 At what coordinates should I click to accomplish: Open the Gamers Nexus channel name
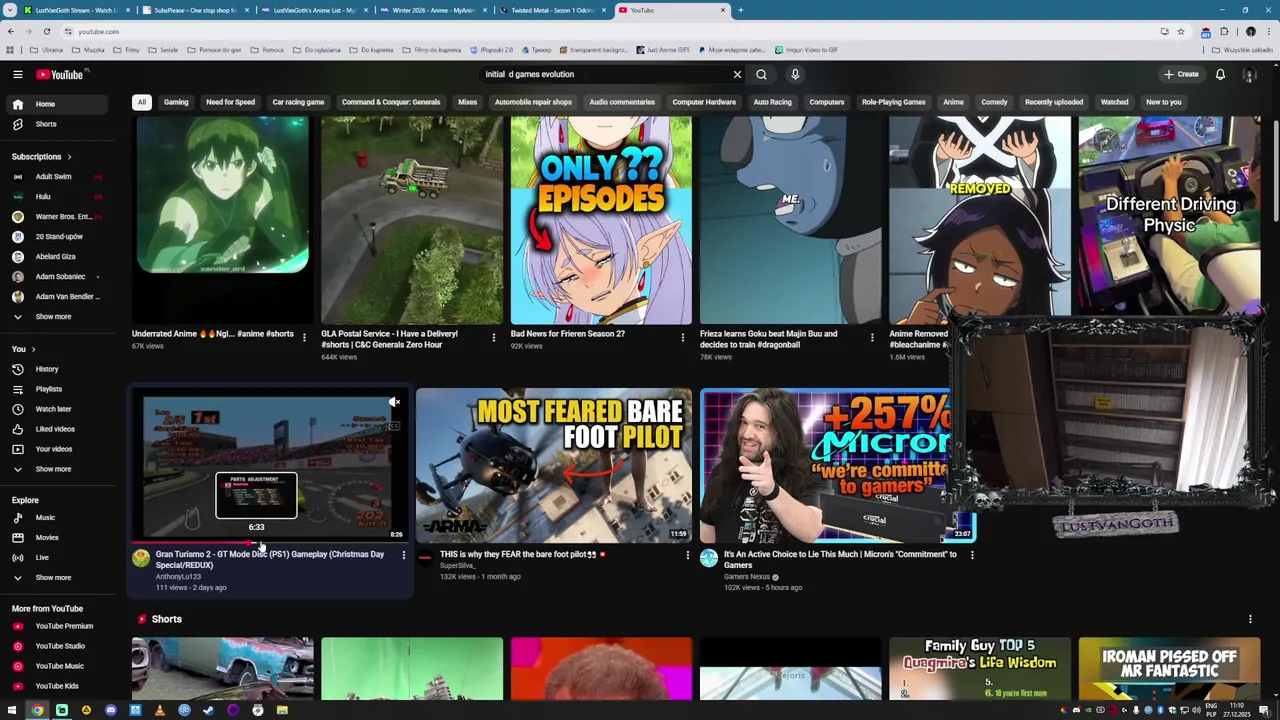coord(746,577)
